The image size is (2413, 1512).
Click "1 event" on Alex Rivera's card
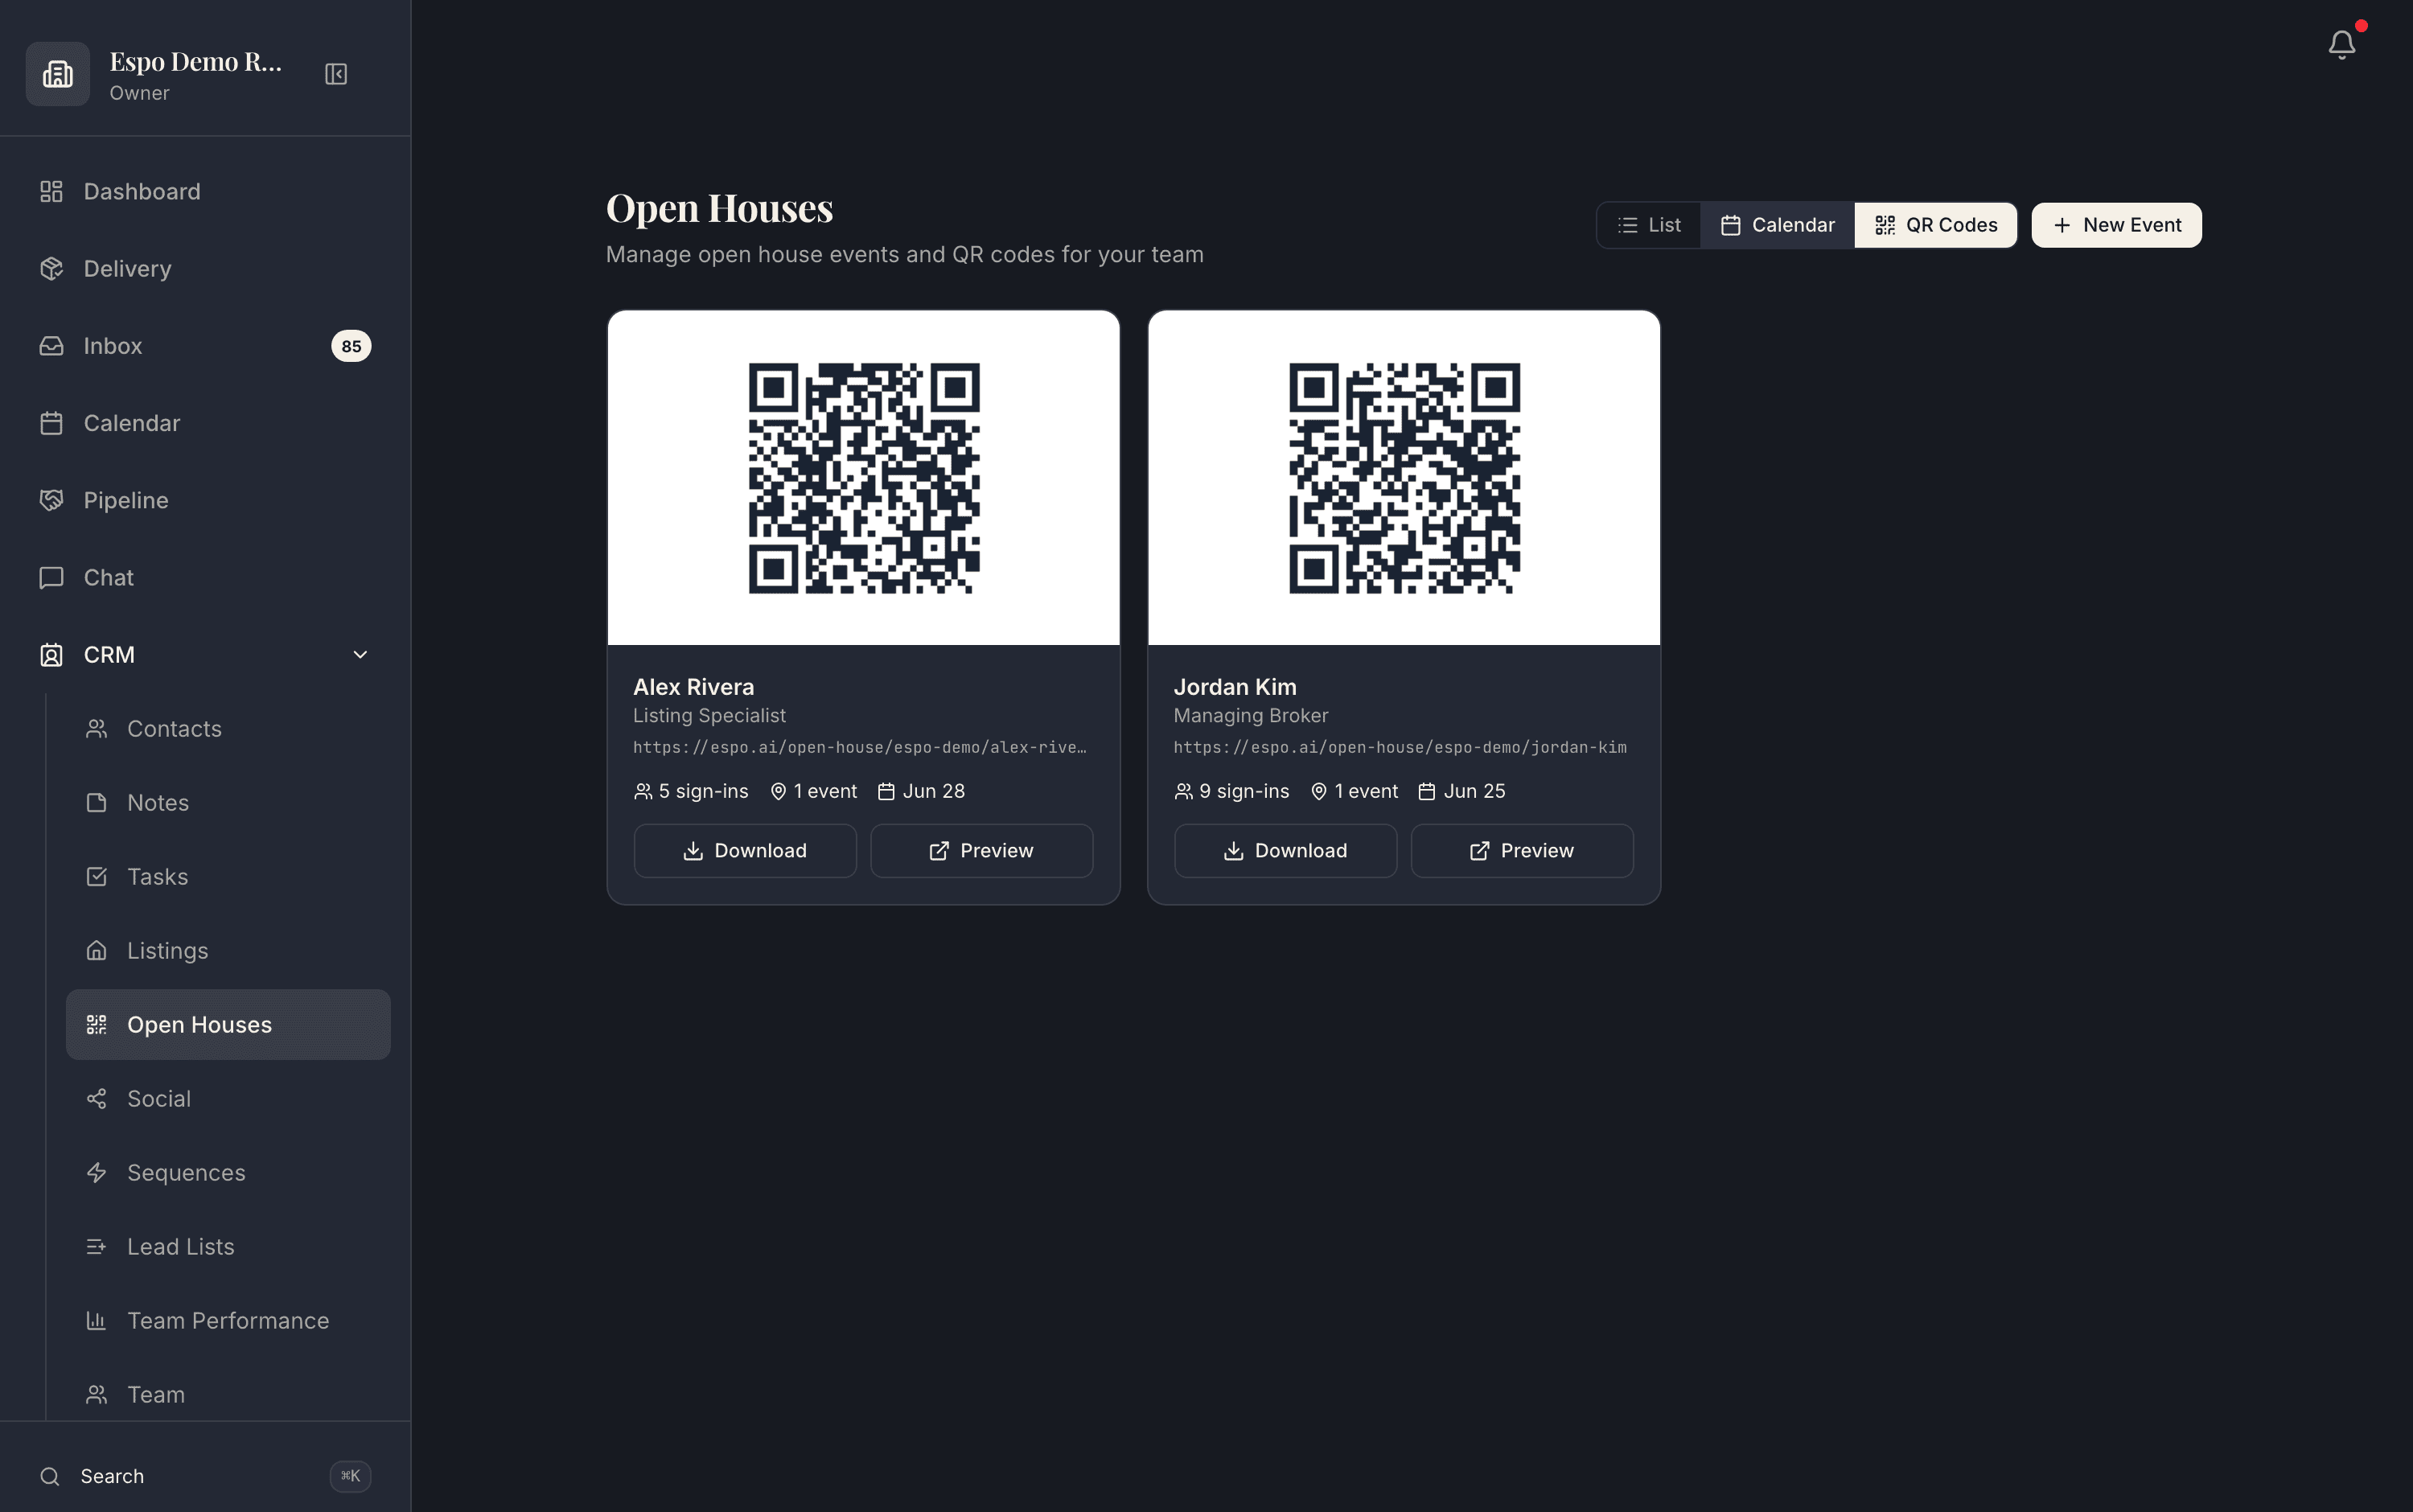coord(814,791)
